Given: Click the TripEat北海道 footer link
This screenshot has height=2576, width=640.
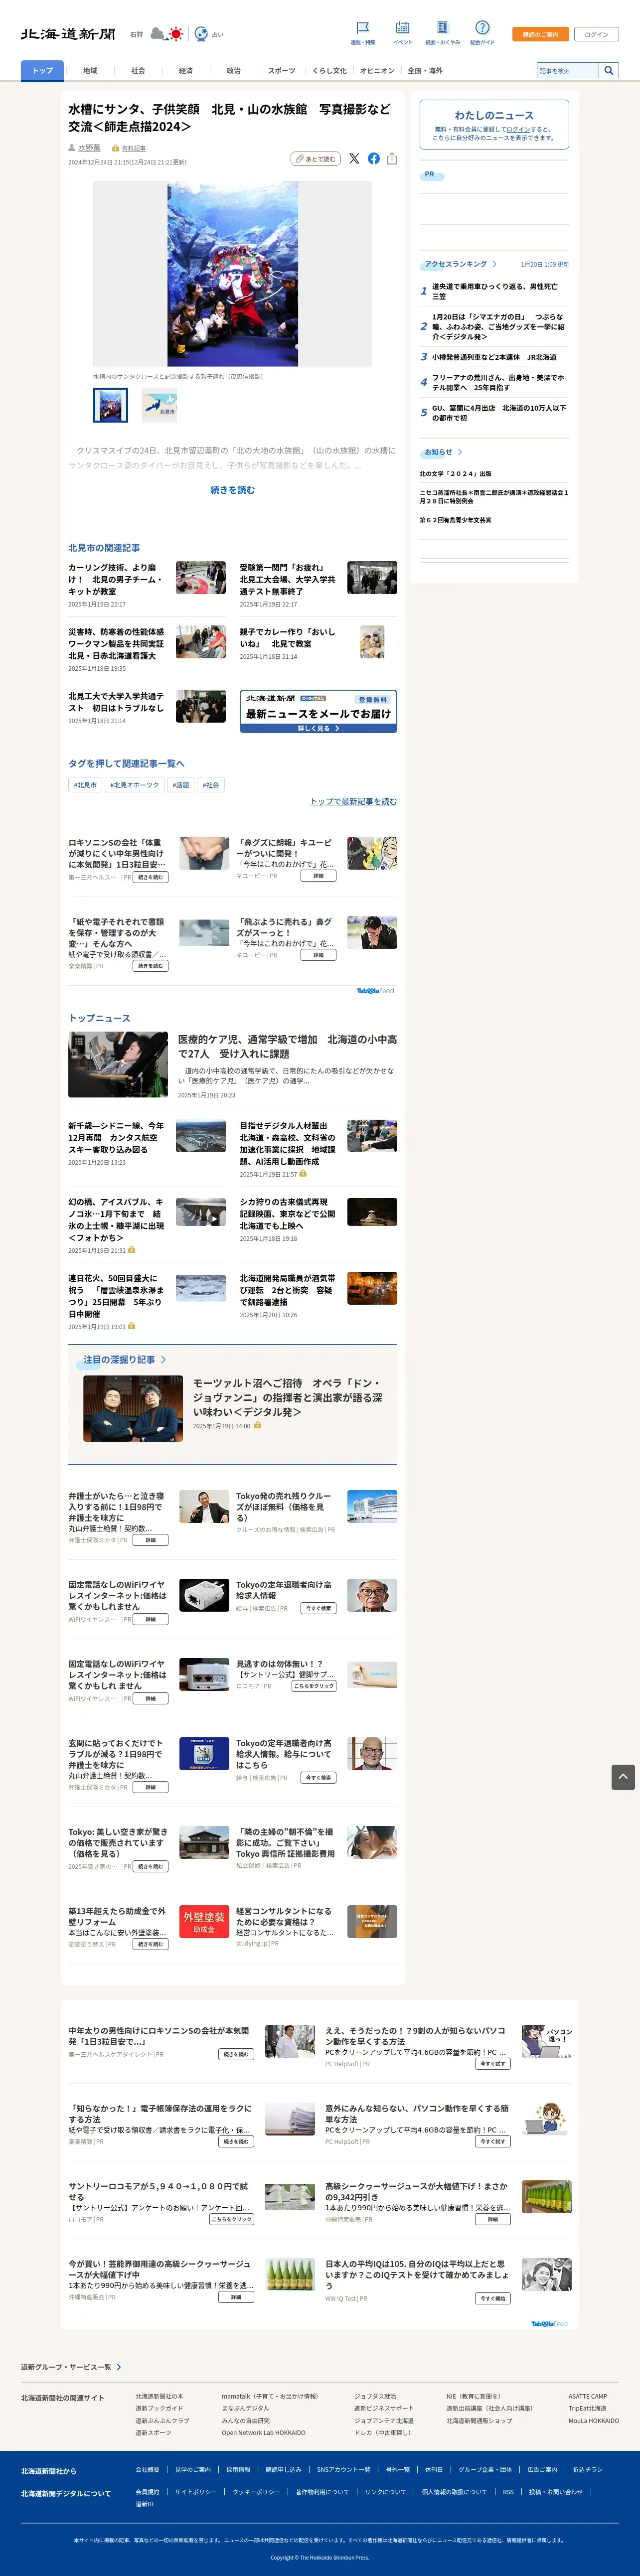Looking at the screenshot, I should click(x=587, y=2408).
